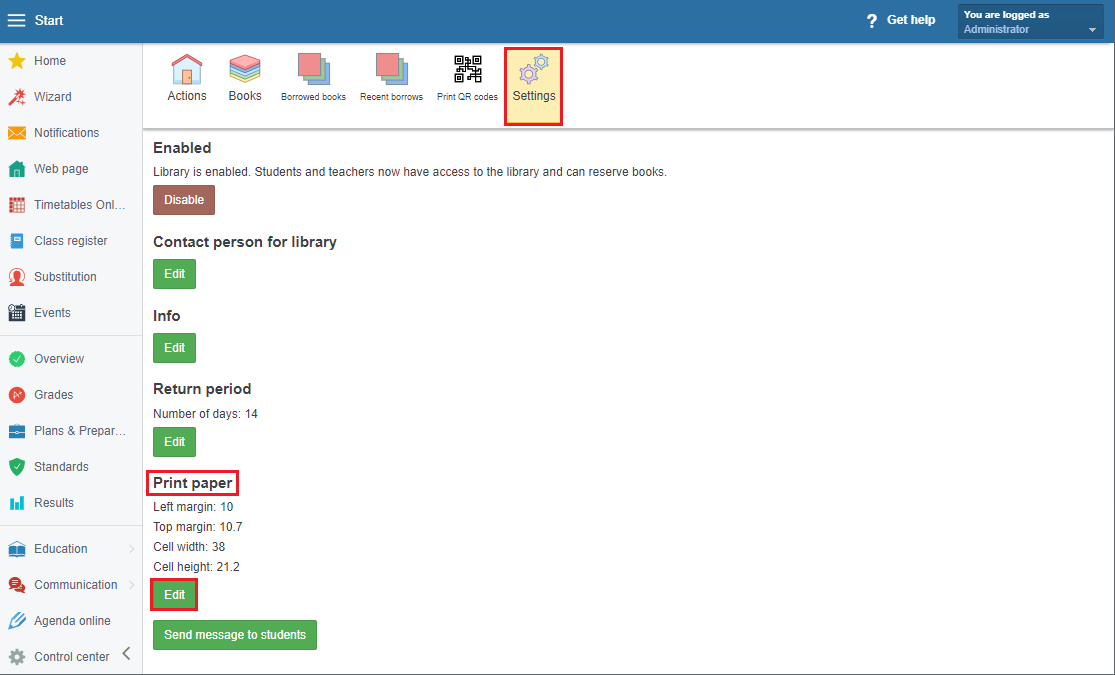Click the 'Number of days: 14' text
This screenshot has height=675, width=1115.
coord(206,414)
